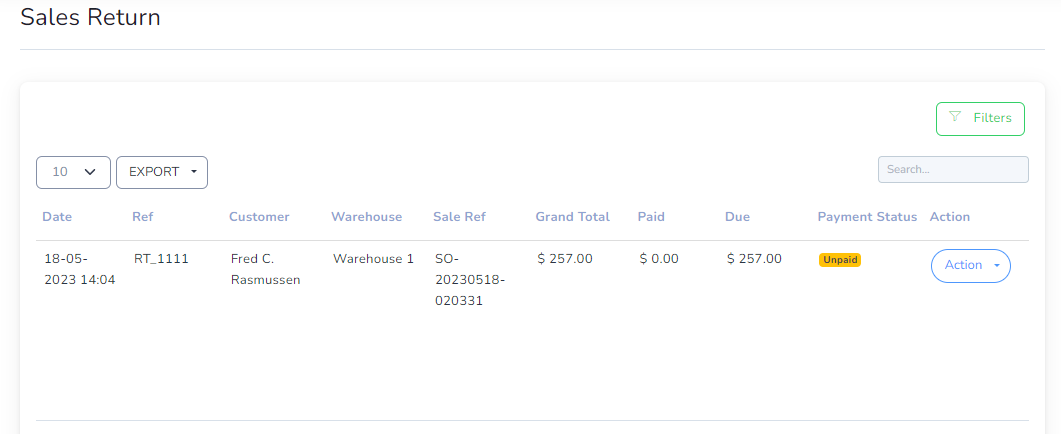
Task: Open the Filters panel
Action: 980,119
